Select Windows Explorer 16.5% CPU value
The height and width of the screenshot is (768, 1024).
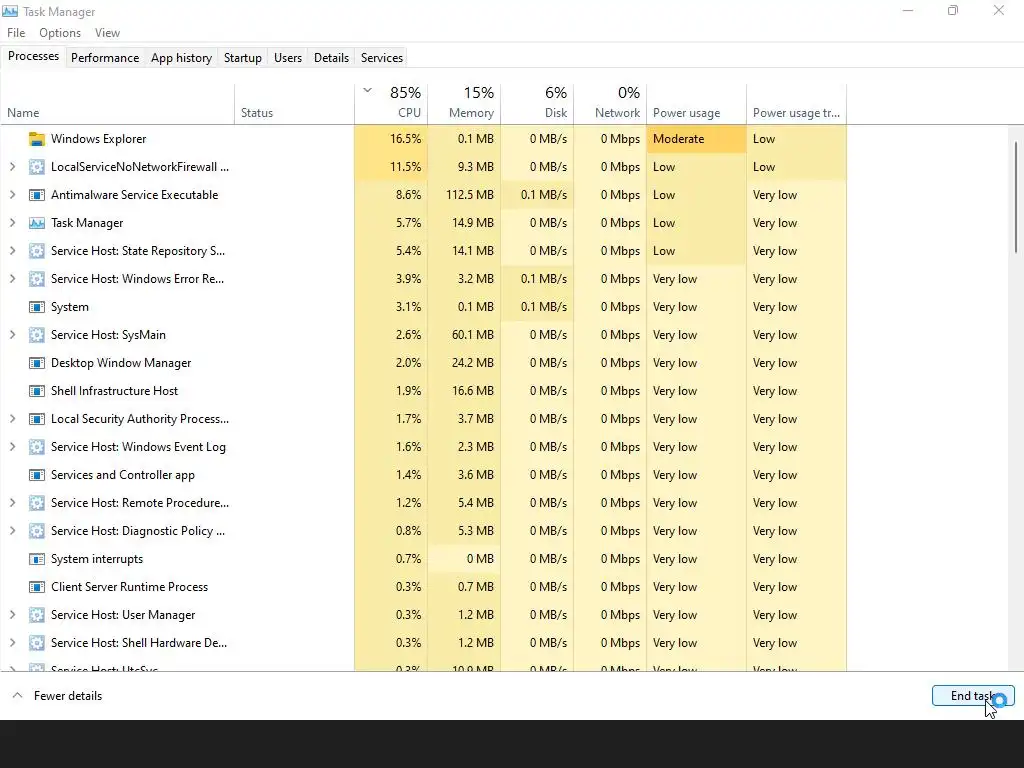click(x=391, y=139)
